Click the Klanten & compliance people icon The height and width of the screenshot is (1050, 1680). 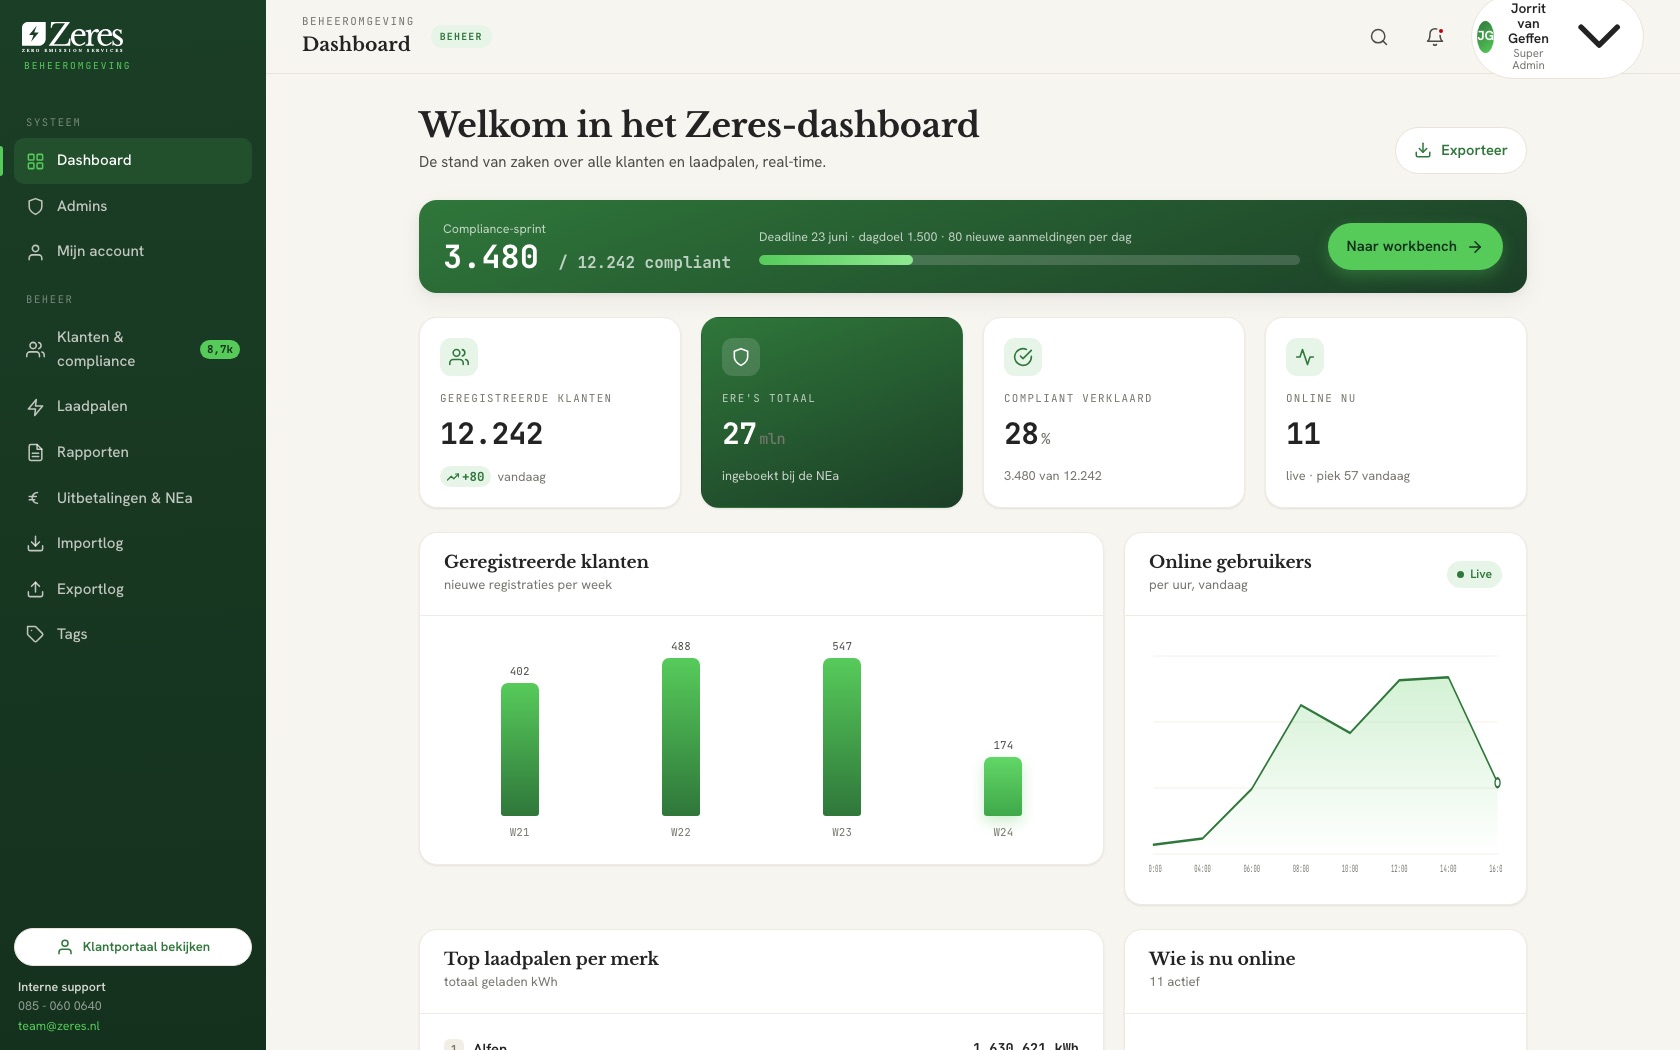36,349
